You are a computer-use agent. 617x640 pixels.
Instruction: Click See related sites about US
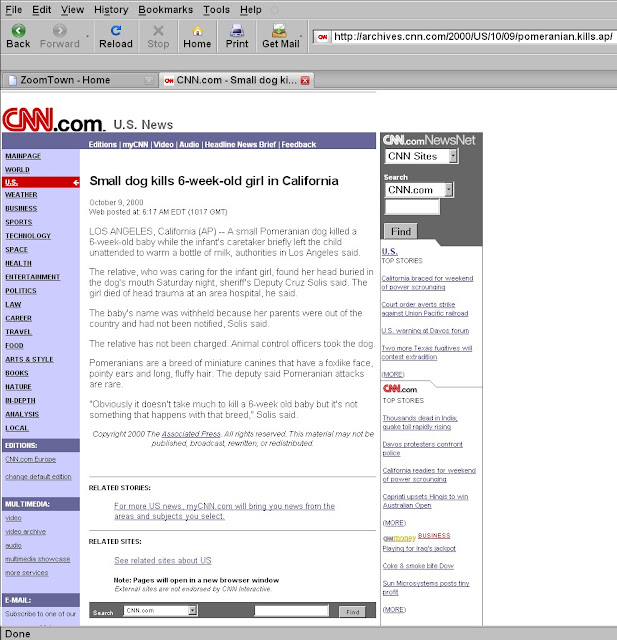click(x=163, y=560)
